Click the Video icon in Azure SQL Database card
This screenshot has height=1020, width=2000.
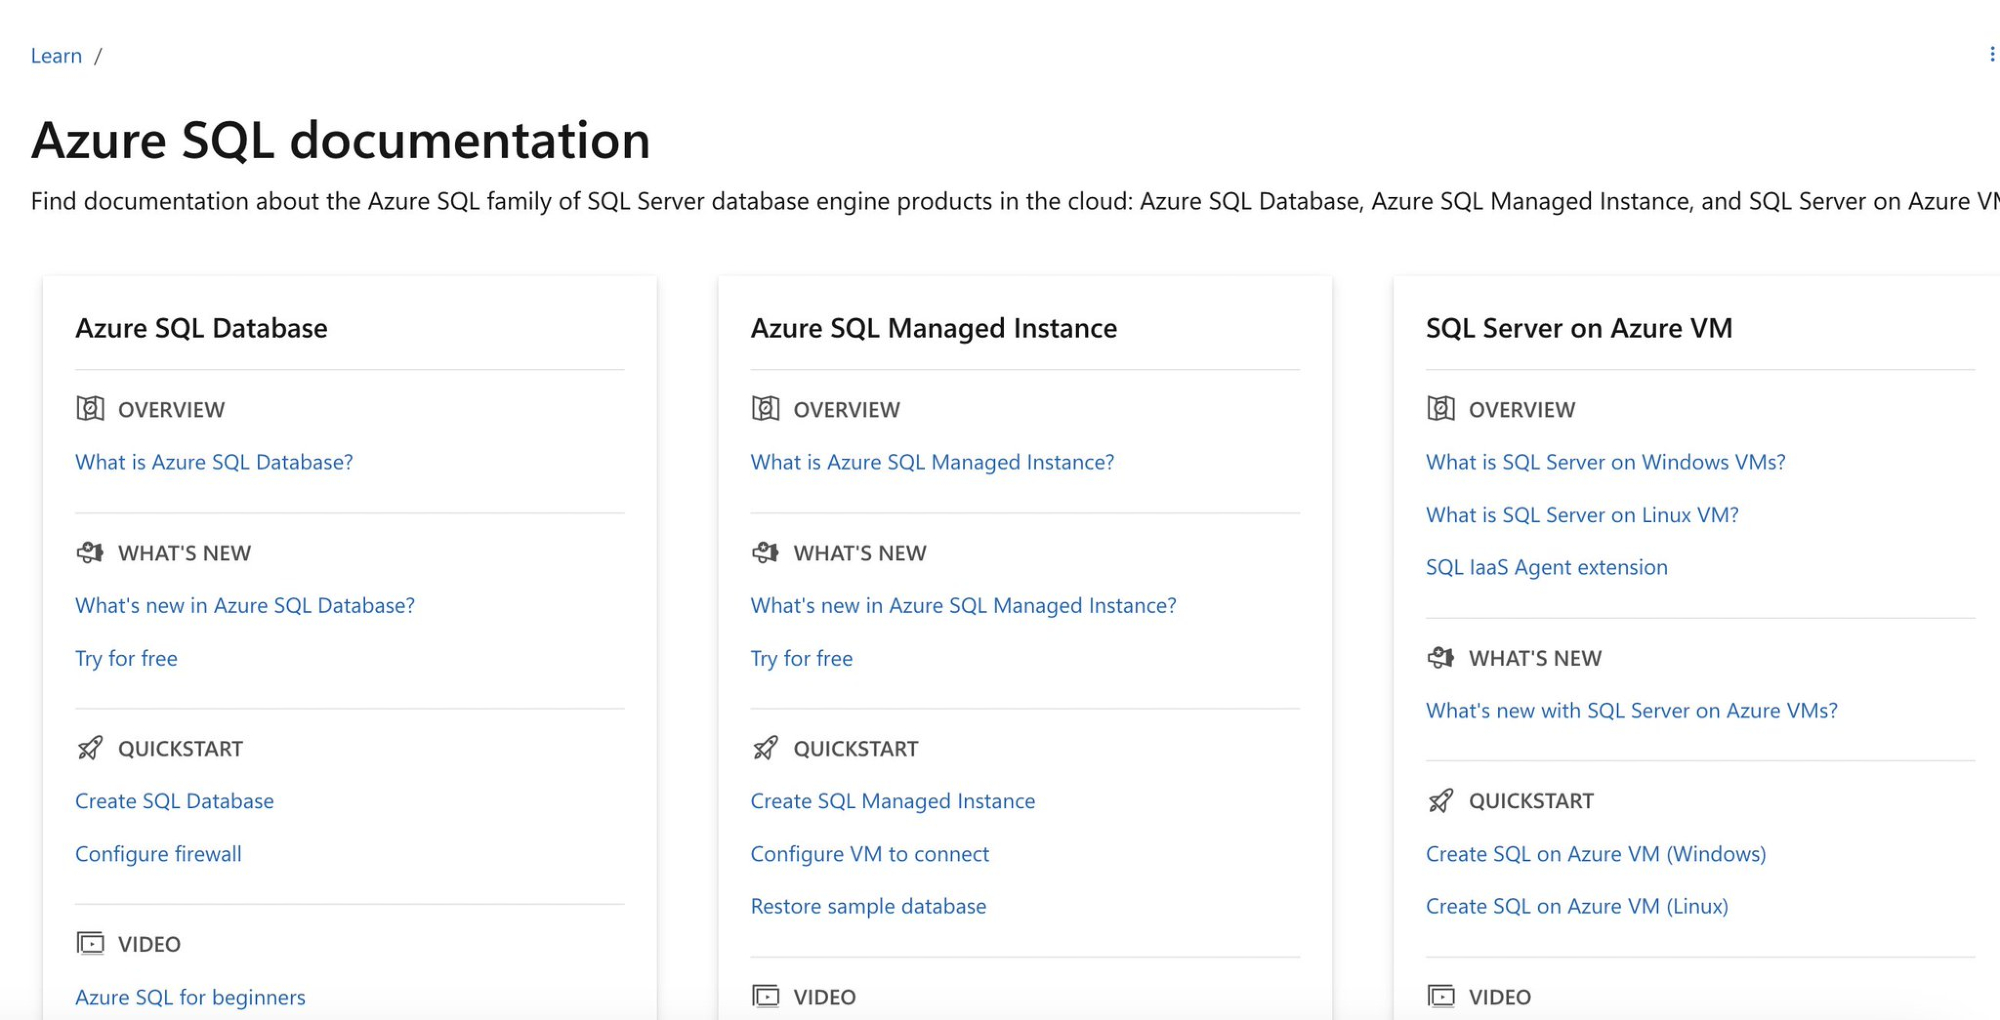(x=90, y=943)
